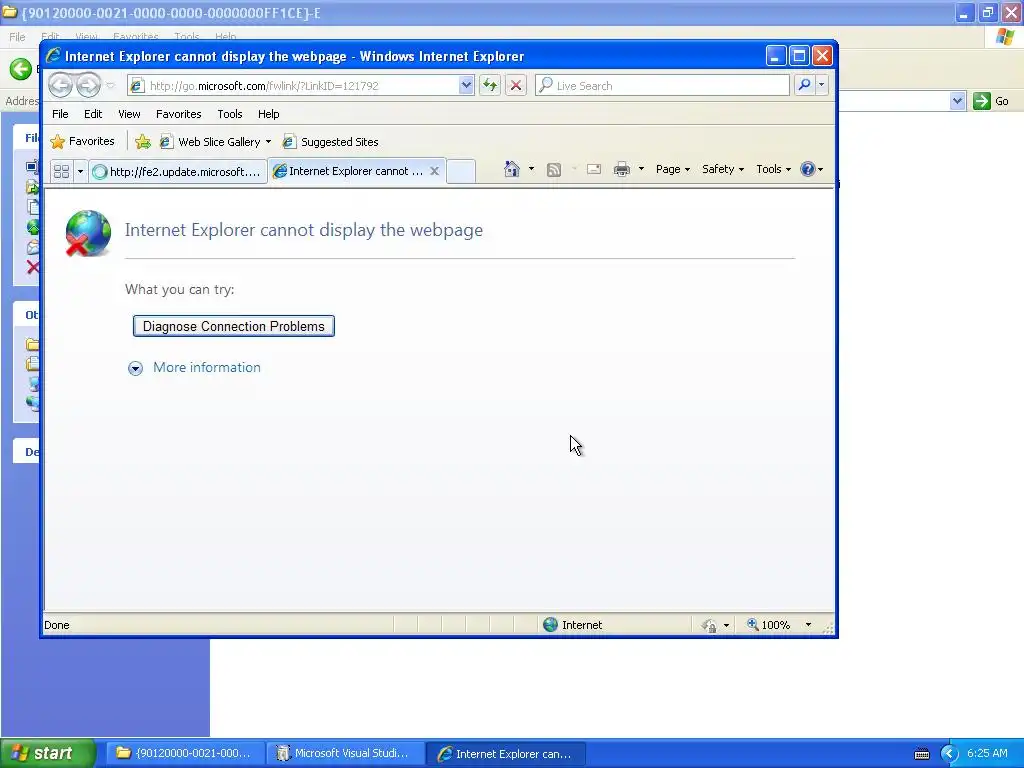Close the Internet Explorer cannot tab
The image size is (1024, 768).
(x=434, y=171)
